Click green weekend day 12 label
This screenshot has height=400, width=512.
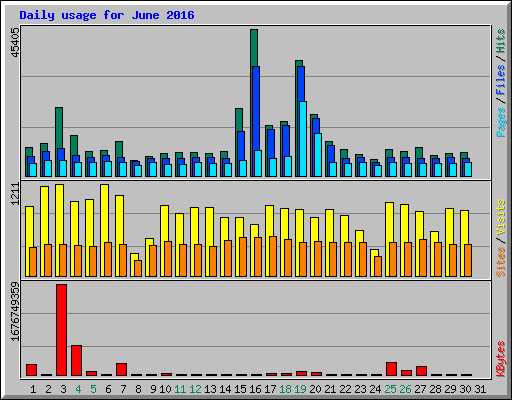pyautogui.click(x=195, y=389)
